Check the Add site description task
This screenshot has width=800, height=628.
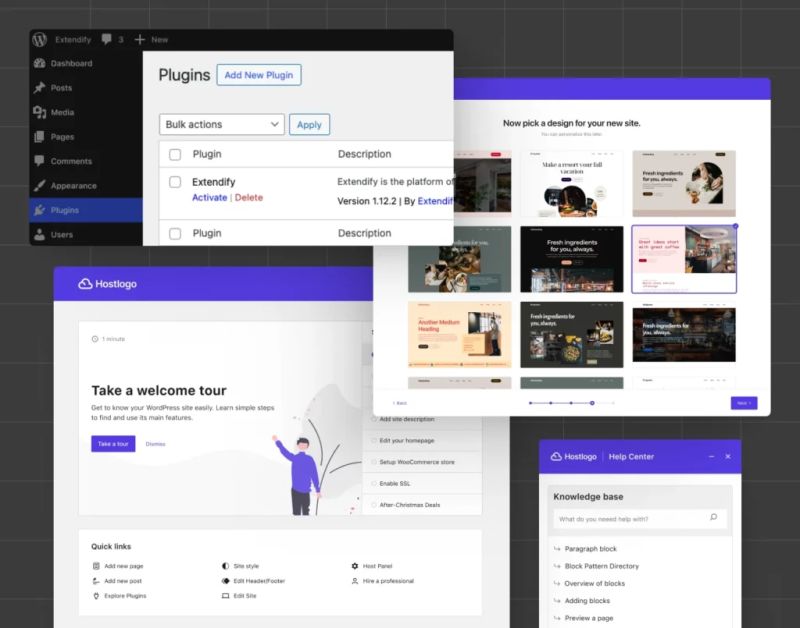tap(374, 419)
